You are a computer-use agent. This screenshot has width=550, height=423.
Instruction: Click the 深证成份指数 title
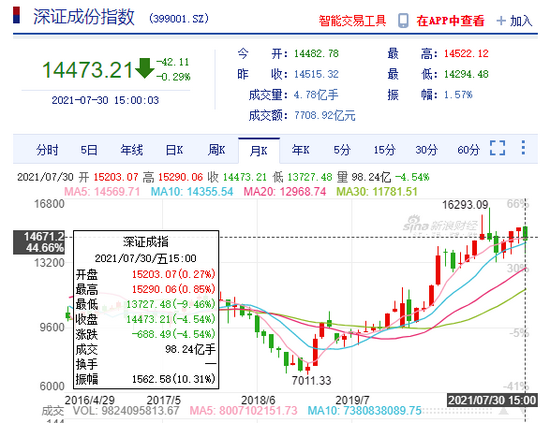tap(84, 16)
